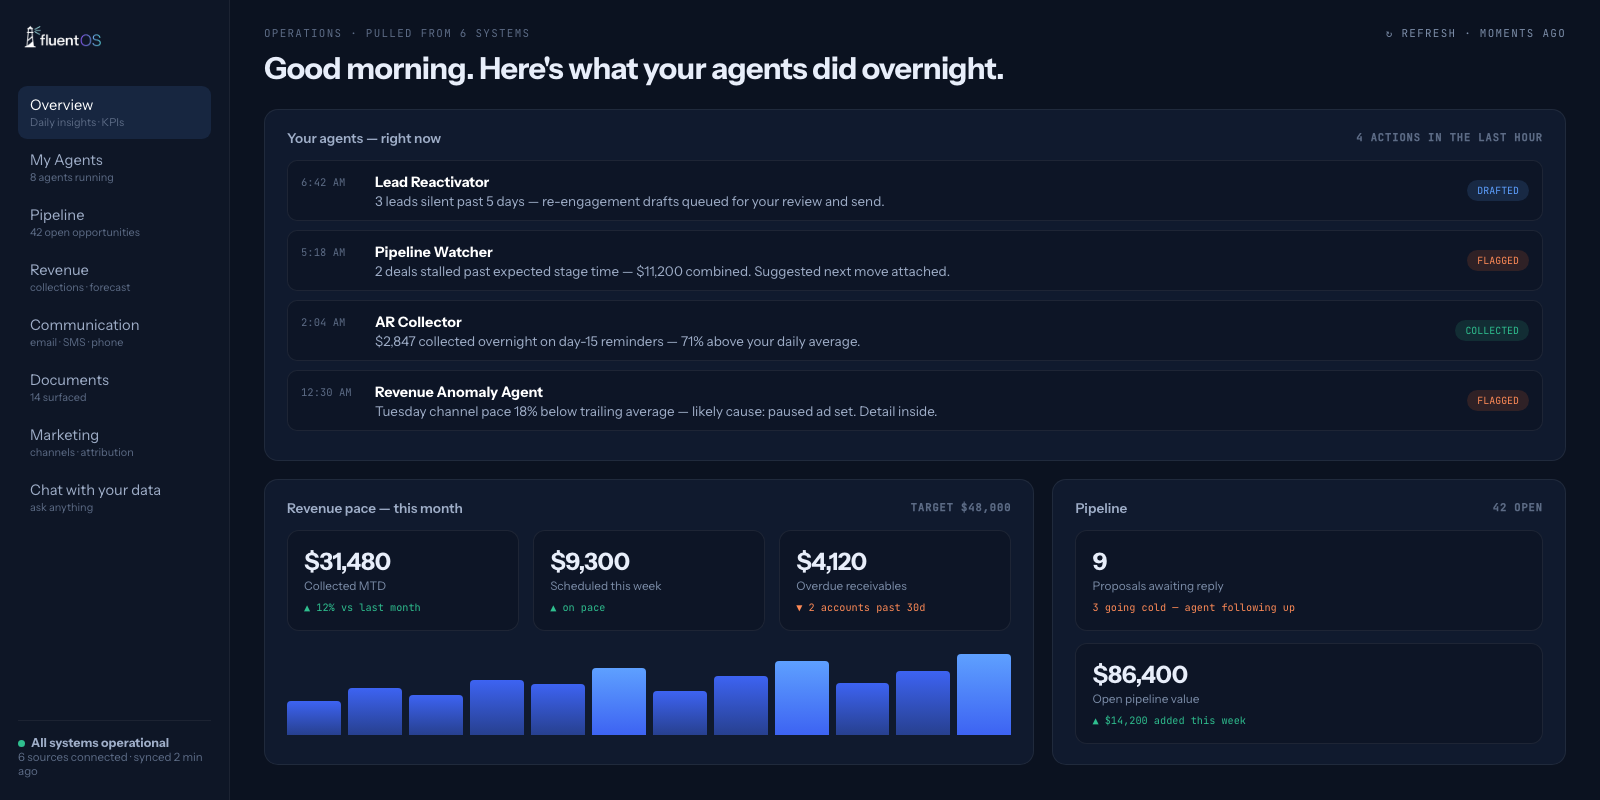Open the Revenue Anomaly Agent row

(914, 401)
